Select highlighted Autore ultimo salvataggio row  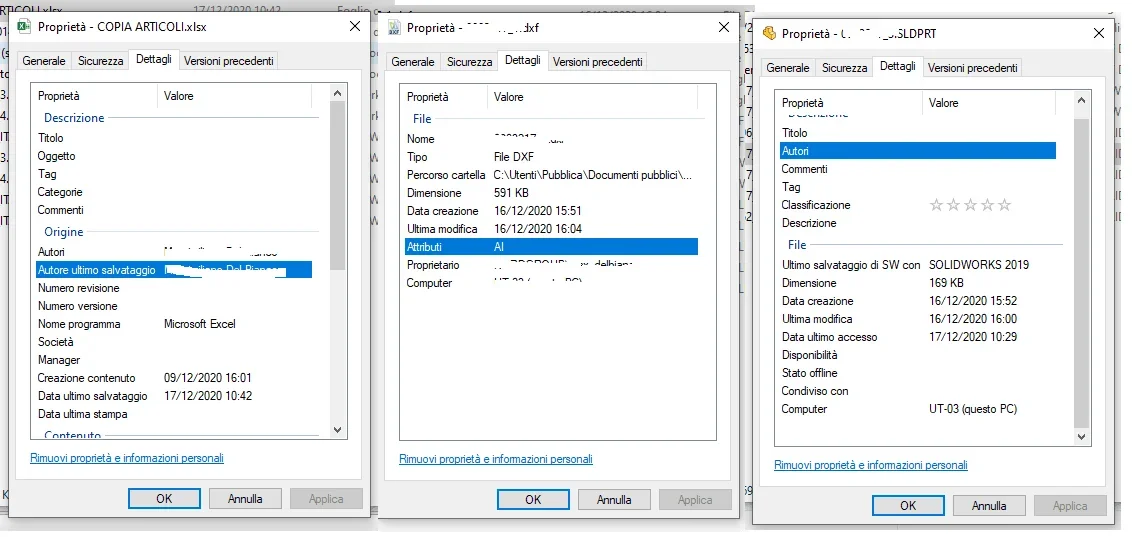coord(174,270)
